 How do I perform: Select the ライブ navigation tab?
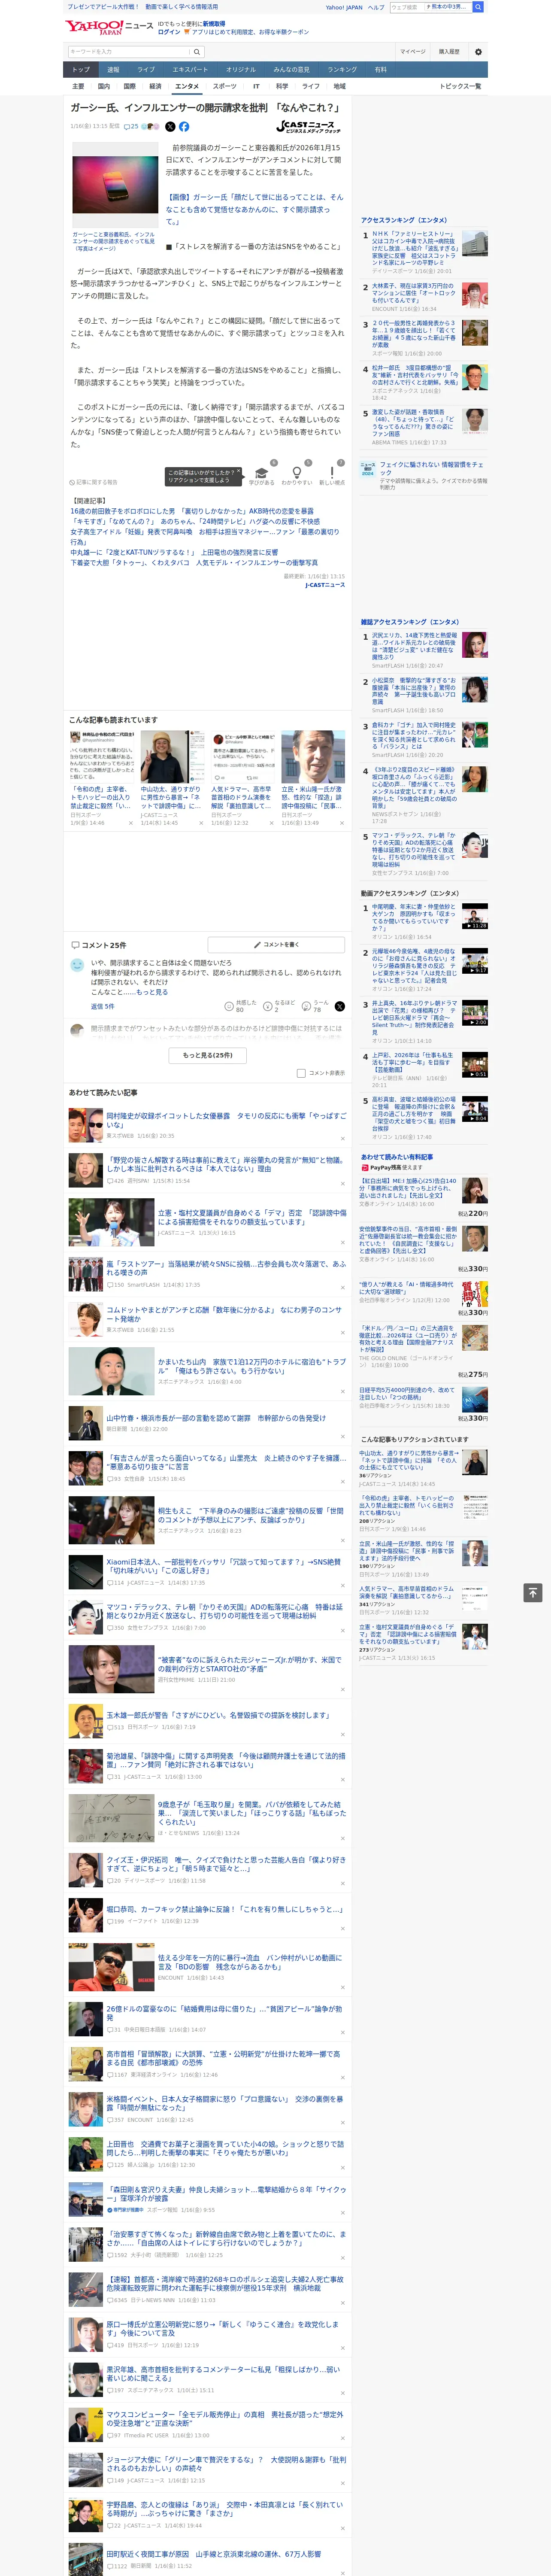point(146,70)
